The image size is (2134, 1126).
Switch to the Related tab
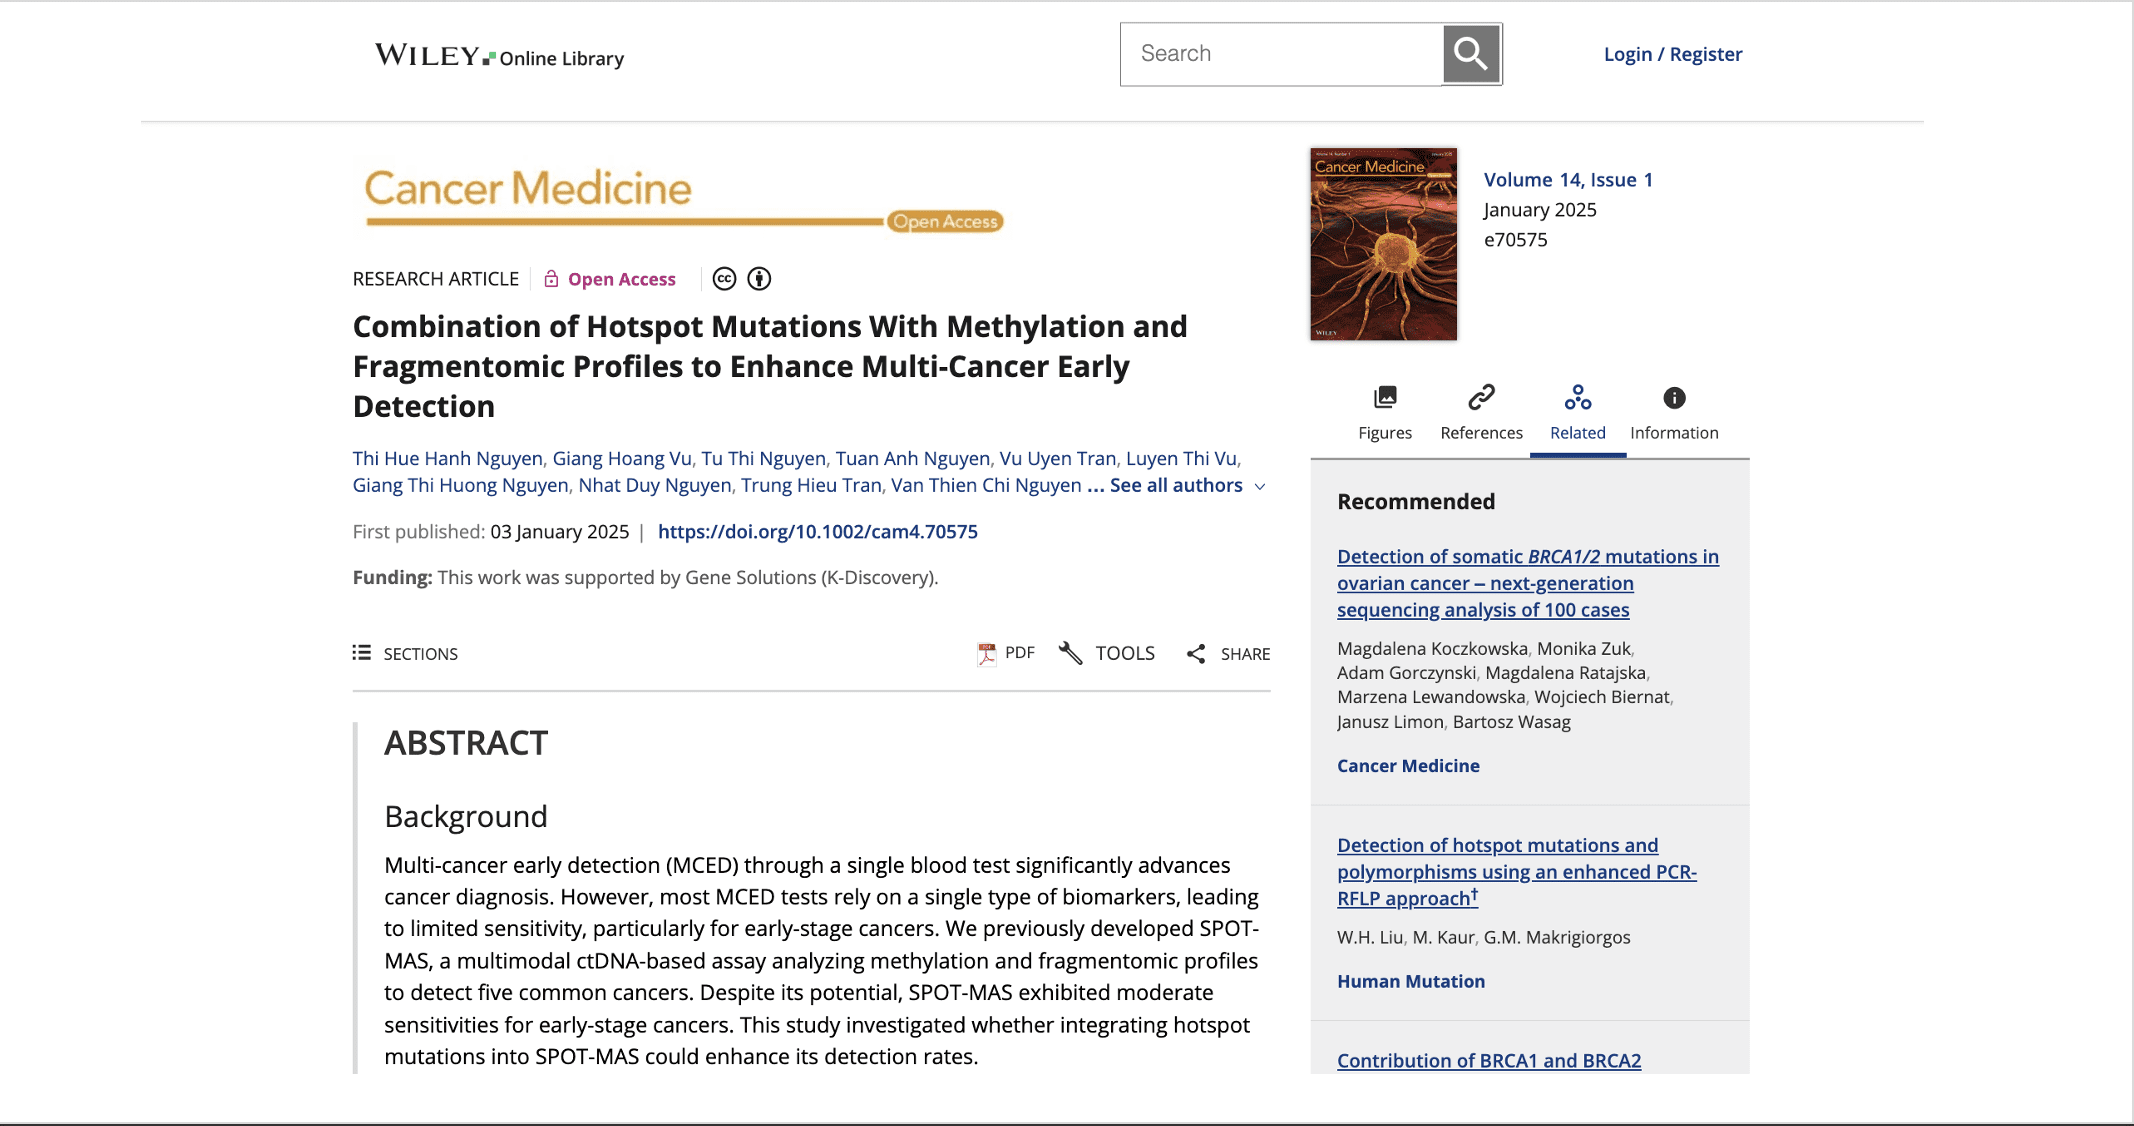[1577, 432]
